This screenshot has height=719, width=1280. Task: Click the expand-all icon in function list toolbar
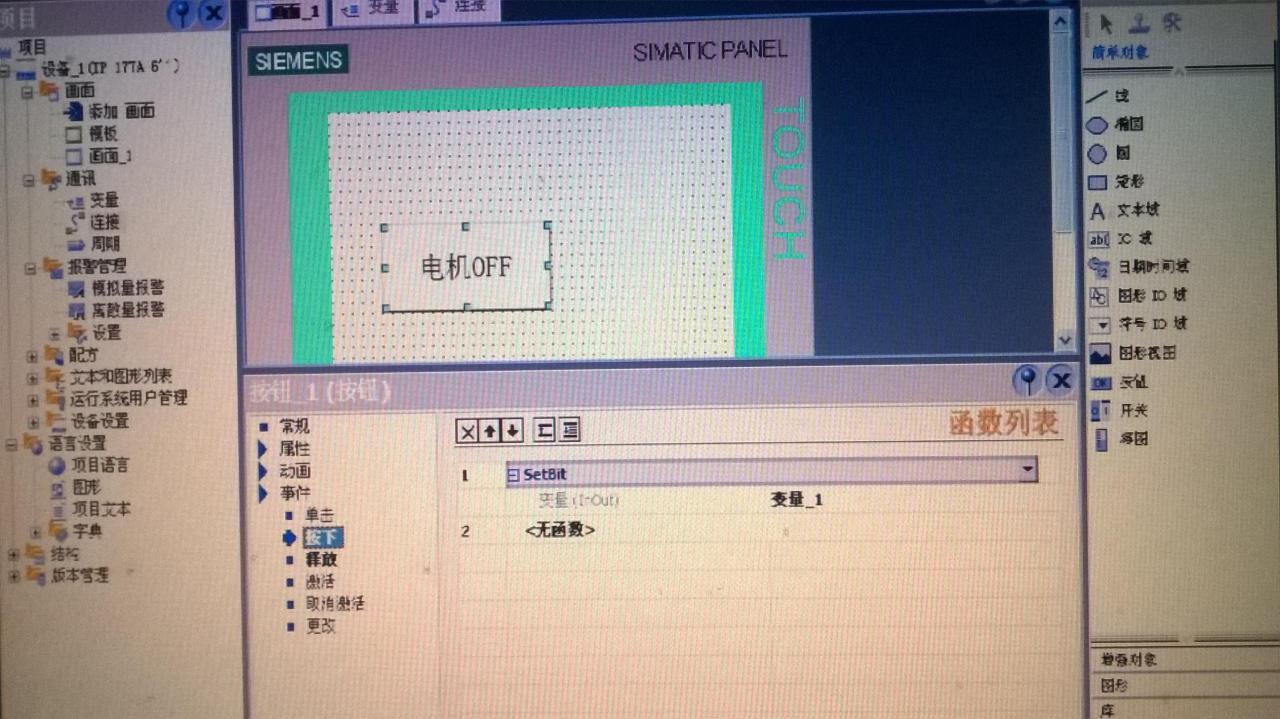click(569, 431)
